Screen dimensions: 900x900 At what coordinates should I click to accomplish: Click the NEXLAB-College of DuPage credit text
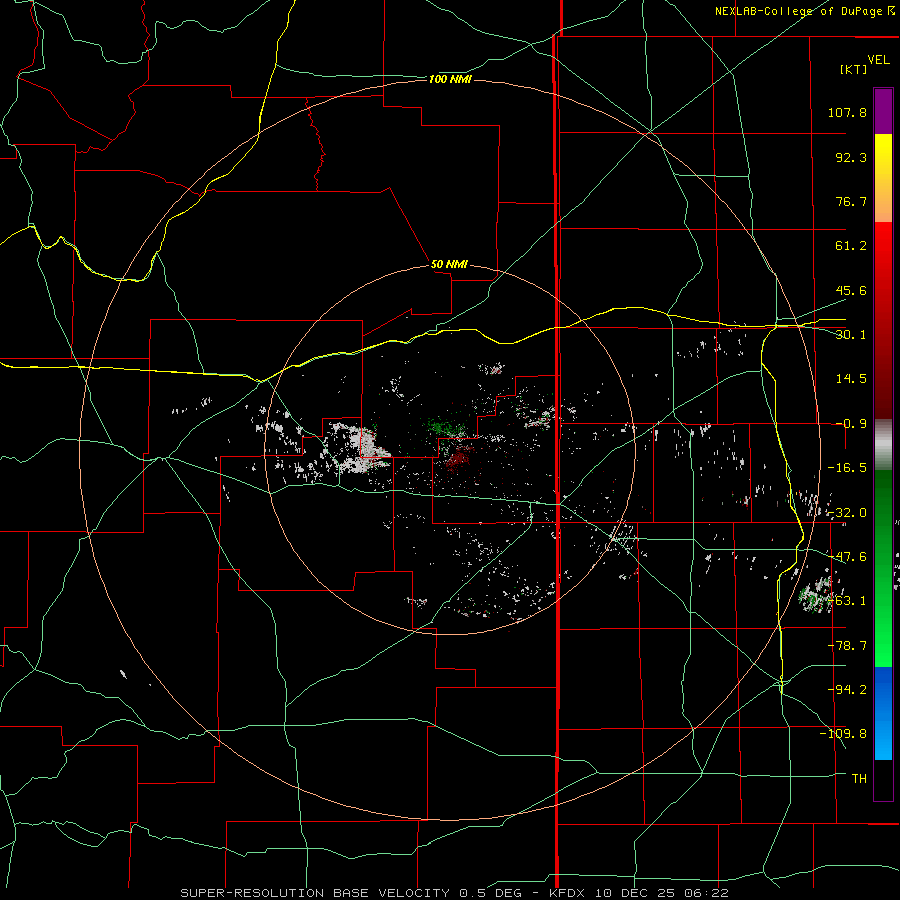[x=798, y=11]
